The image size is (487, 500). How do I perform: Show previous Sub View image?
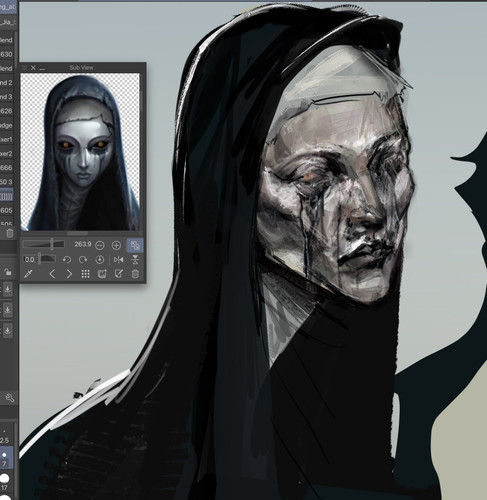(52, 274)
